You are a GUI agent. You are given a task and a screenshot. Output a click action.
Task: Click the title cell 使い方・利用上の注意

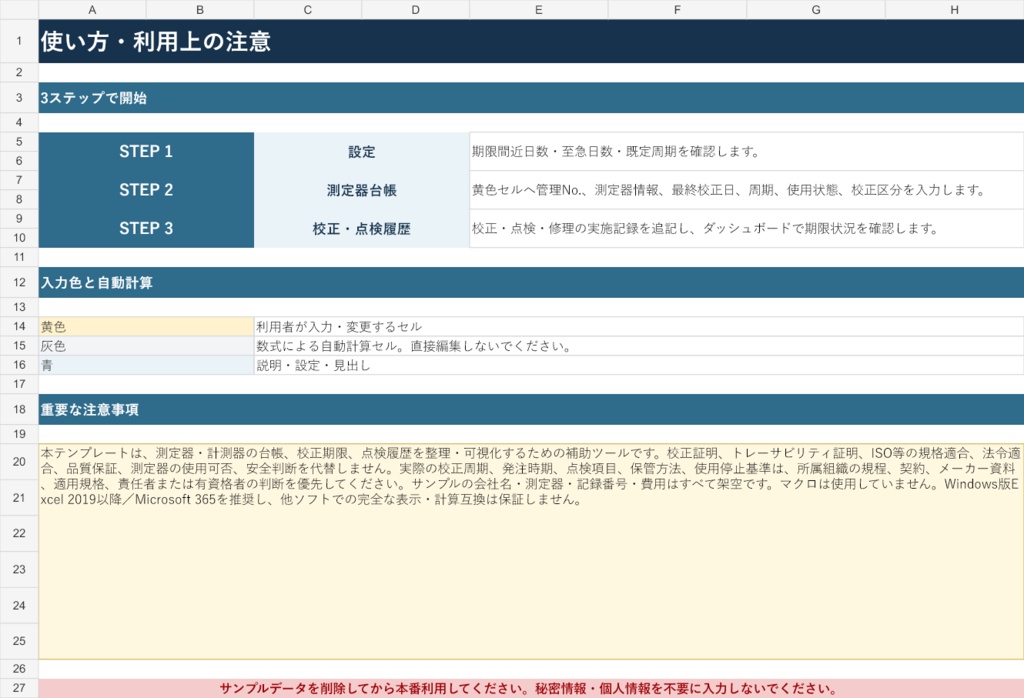click(531, 41)
